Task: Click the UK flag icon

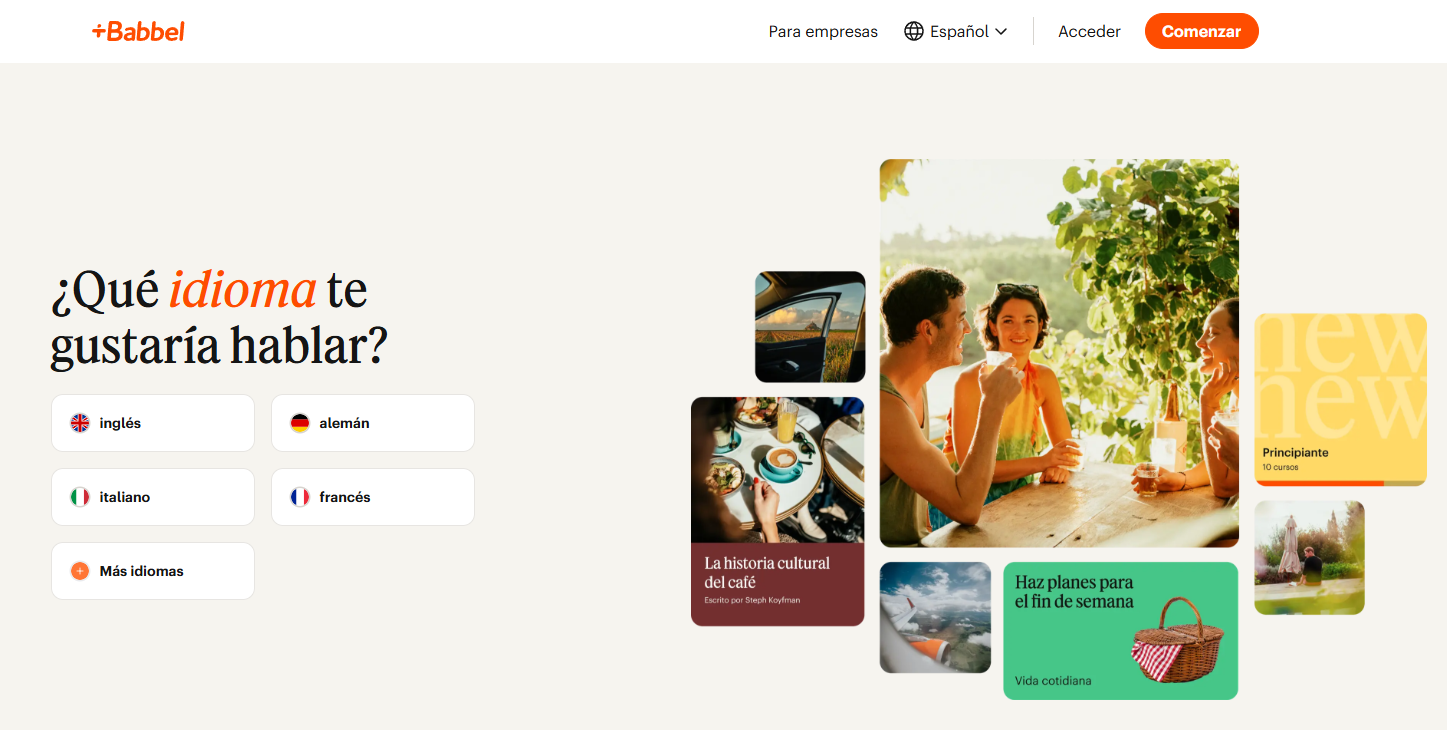Action: click(80, 423)
